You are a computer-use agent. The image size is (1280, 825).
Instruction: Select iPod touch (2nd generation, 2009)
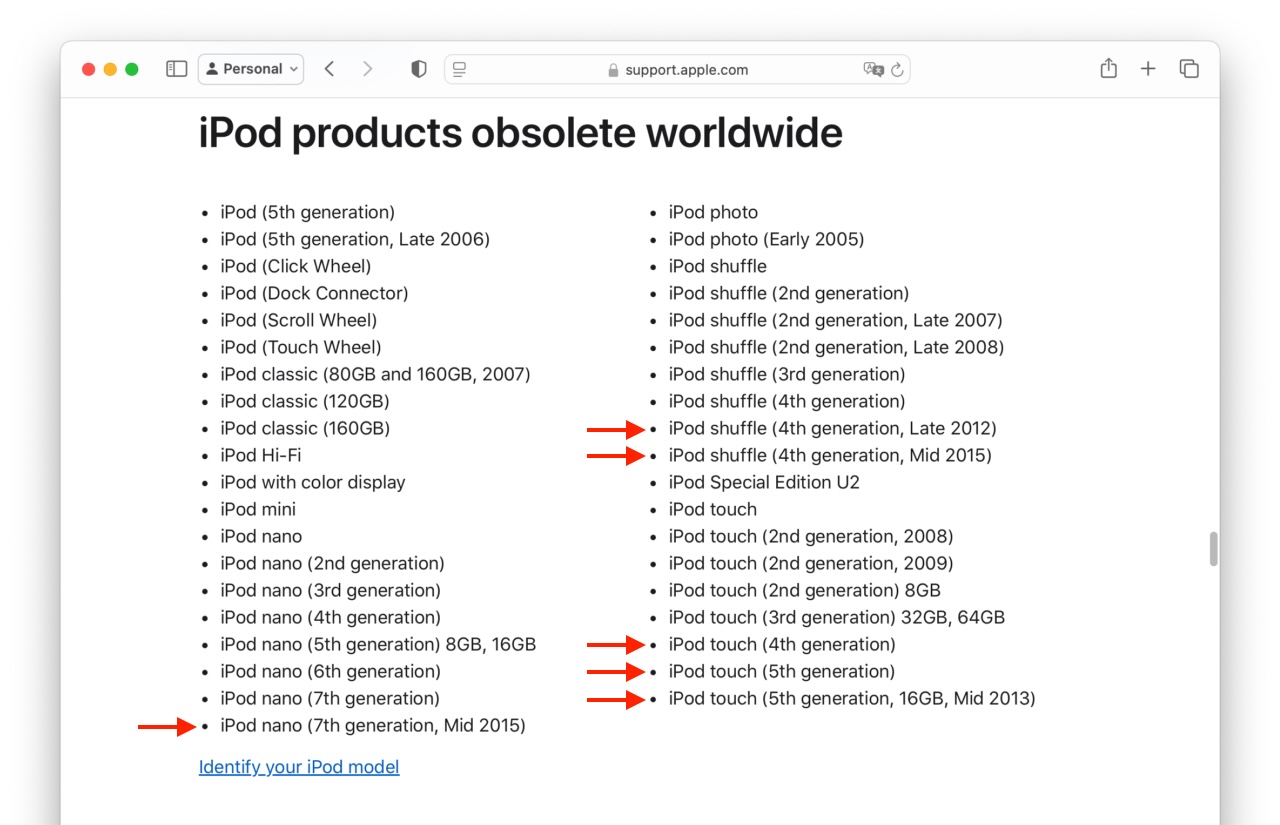[x=811, y=563]
